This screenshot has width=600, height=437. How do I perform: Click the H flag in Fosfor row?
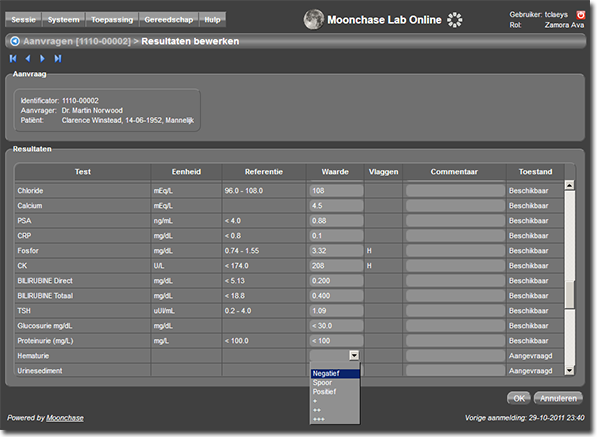(369, 251)
